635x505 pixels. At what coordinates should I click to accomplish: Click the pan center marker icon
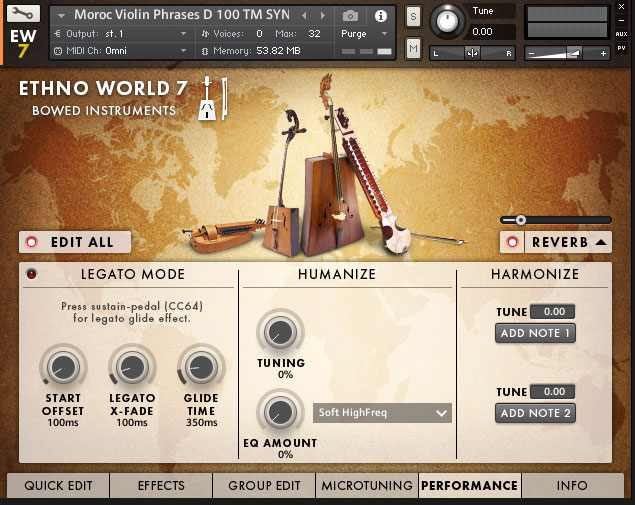(x=472, y=53)
